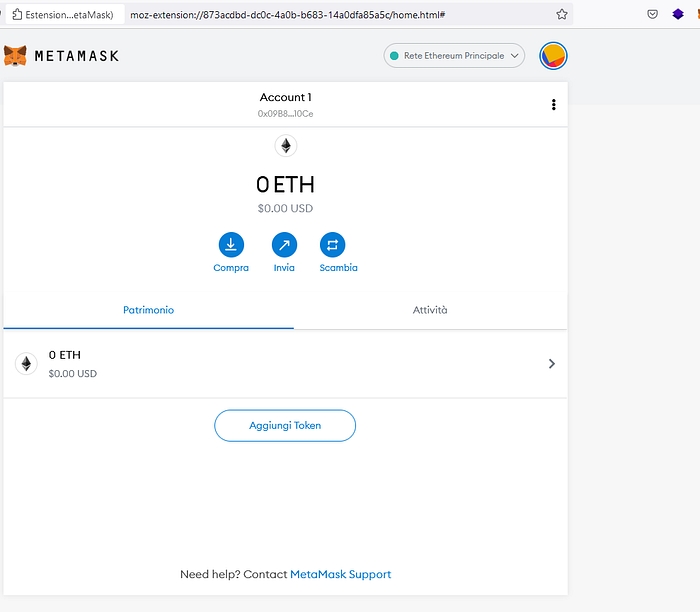The height and width of the screenshot is (612, 700).
Task: Select the Patrimonio tab
Action: [148, 310]
